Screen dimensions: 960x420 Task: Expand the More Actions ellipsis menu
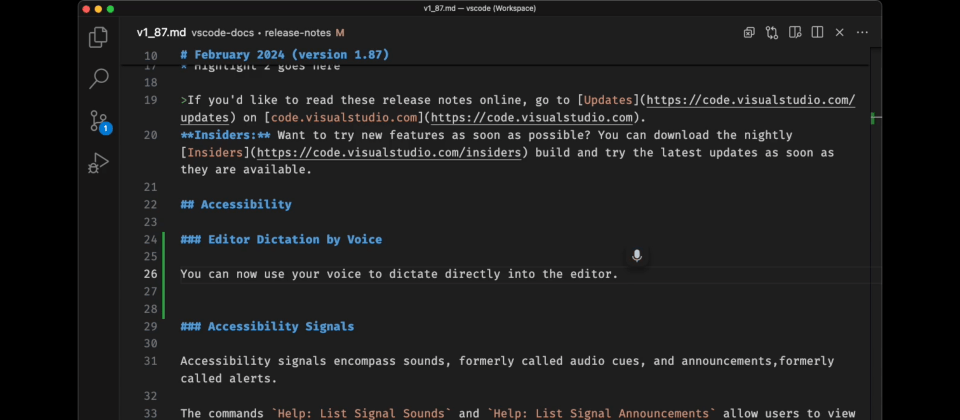coord(863,32)
